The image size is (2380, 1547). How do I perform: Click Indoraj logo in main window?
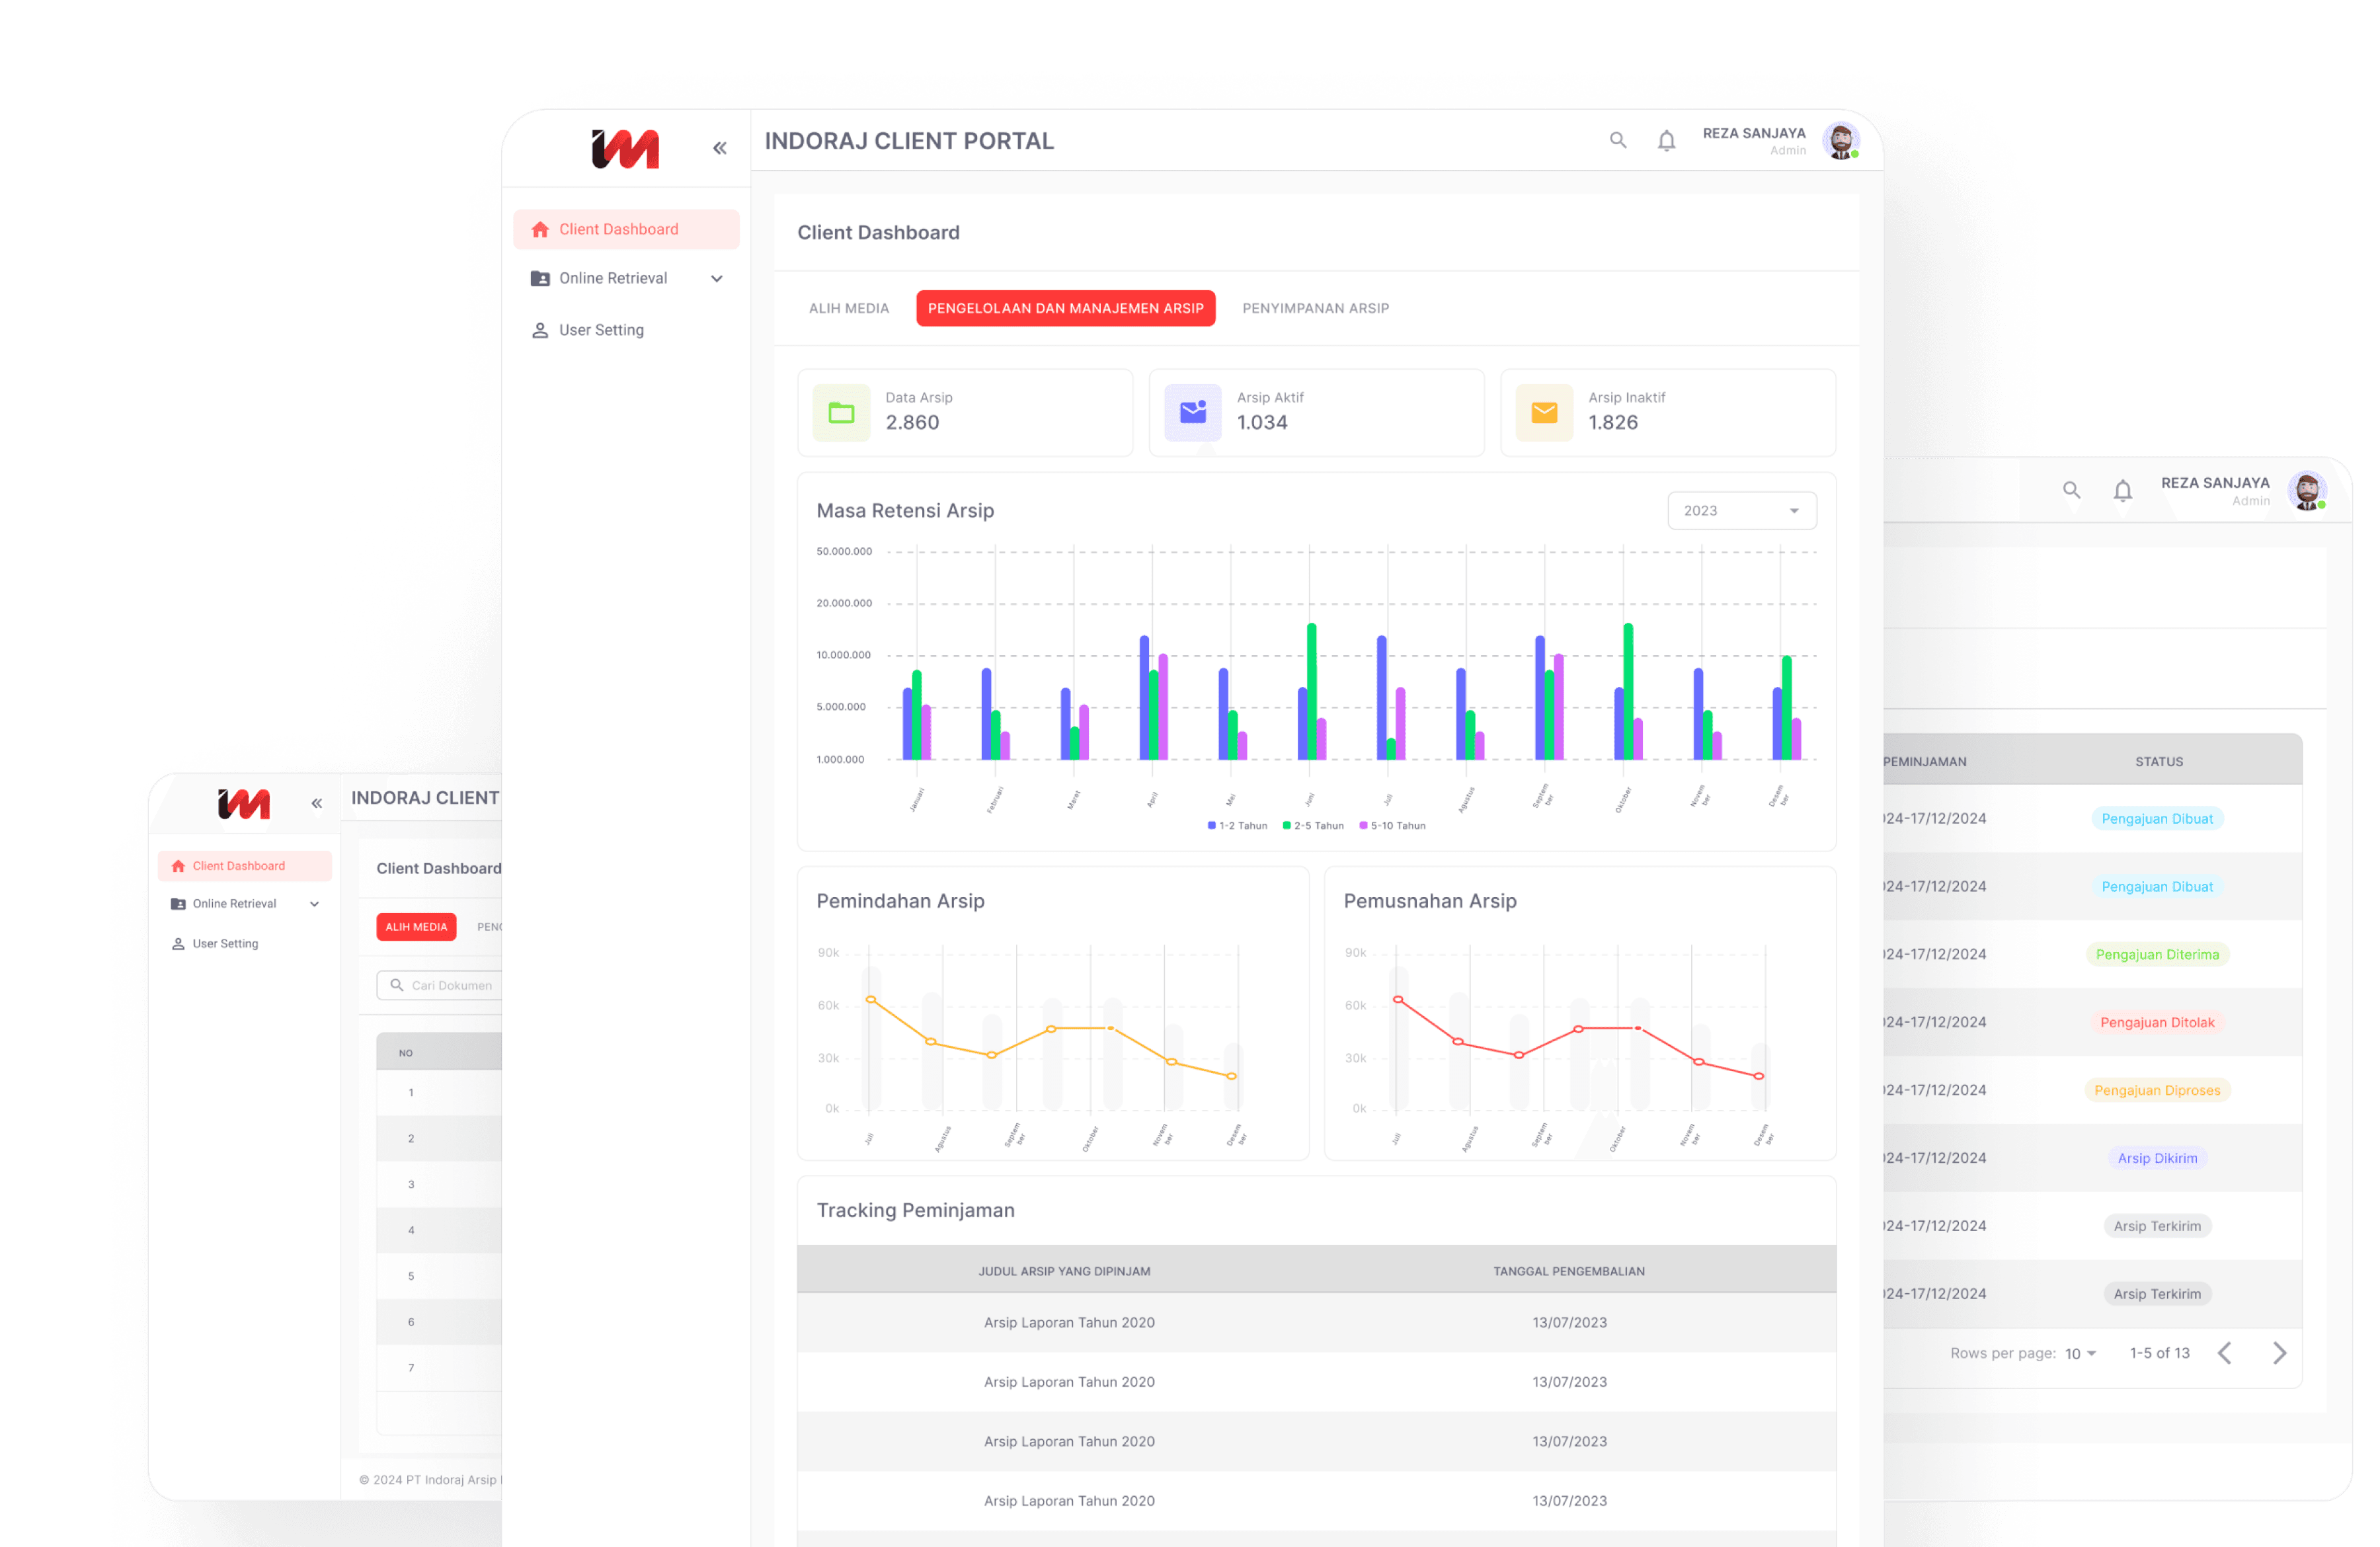(625, 148)
